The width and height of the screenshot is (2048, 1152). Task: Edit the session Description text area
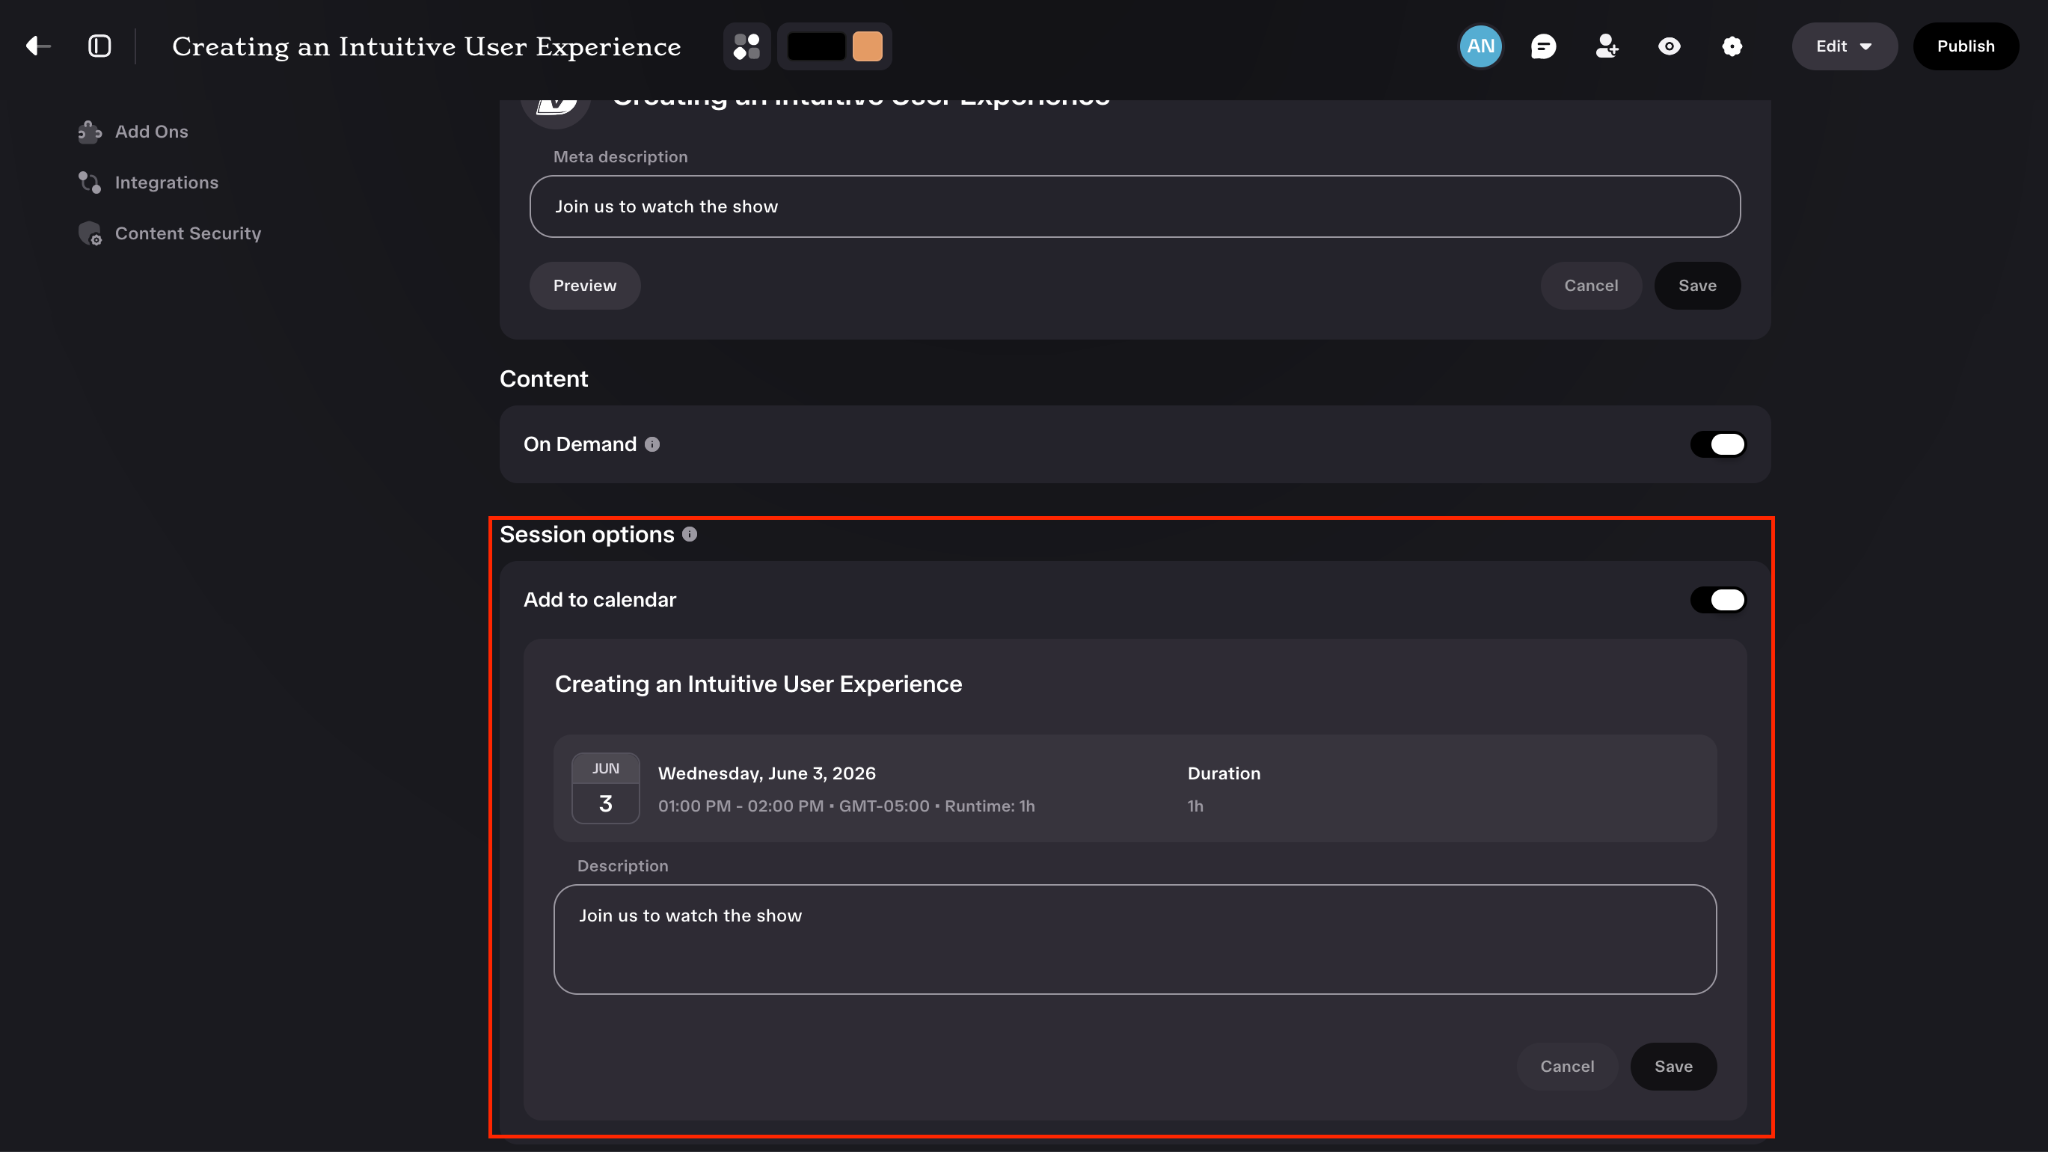[x=1135, y=939]
